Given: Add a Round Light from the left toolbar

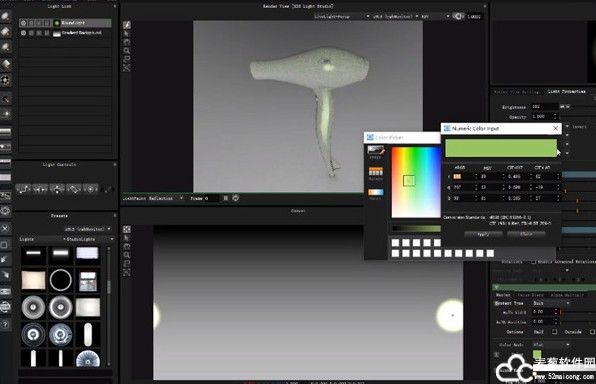Looking at the screenshot, I should click(x=5, y=16).
